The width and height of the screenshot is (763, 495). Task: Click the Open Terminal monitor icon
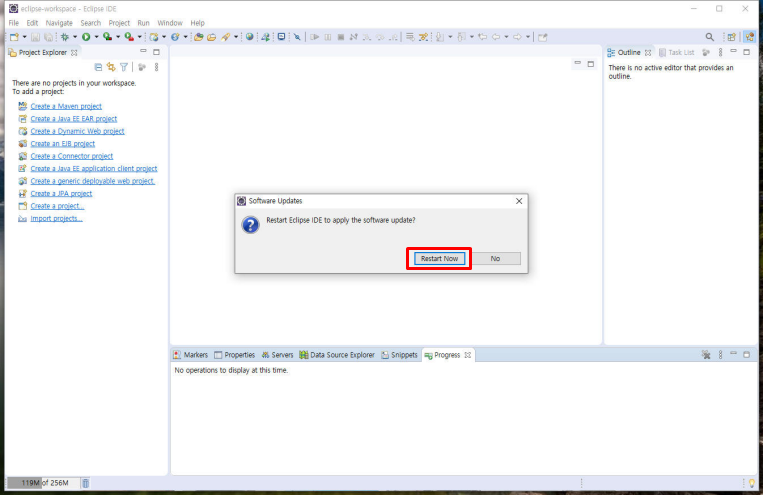pos(281,37)
